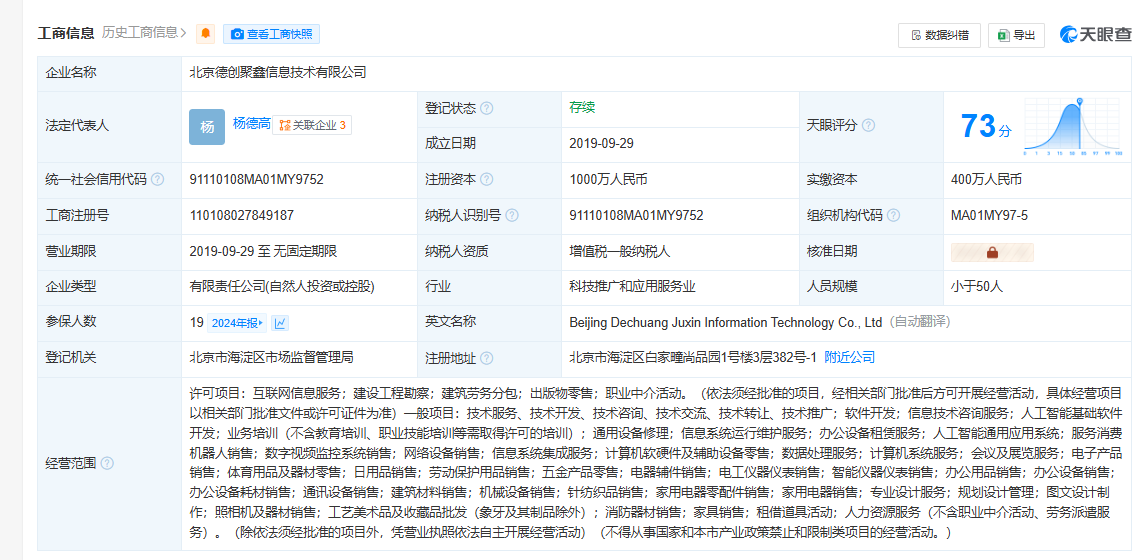Click 数据纠错 button

[939, 35]
